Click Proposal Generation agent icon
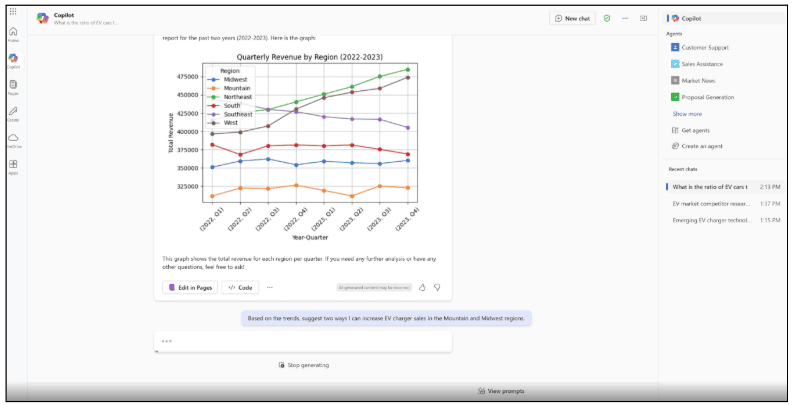This screenshot has width=794, height=405. click(x=675, y=97)
